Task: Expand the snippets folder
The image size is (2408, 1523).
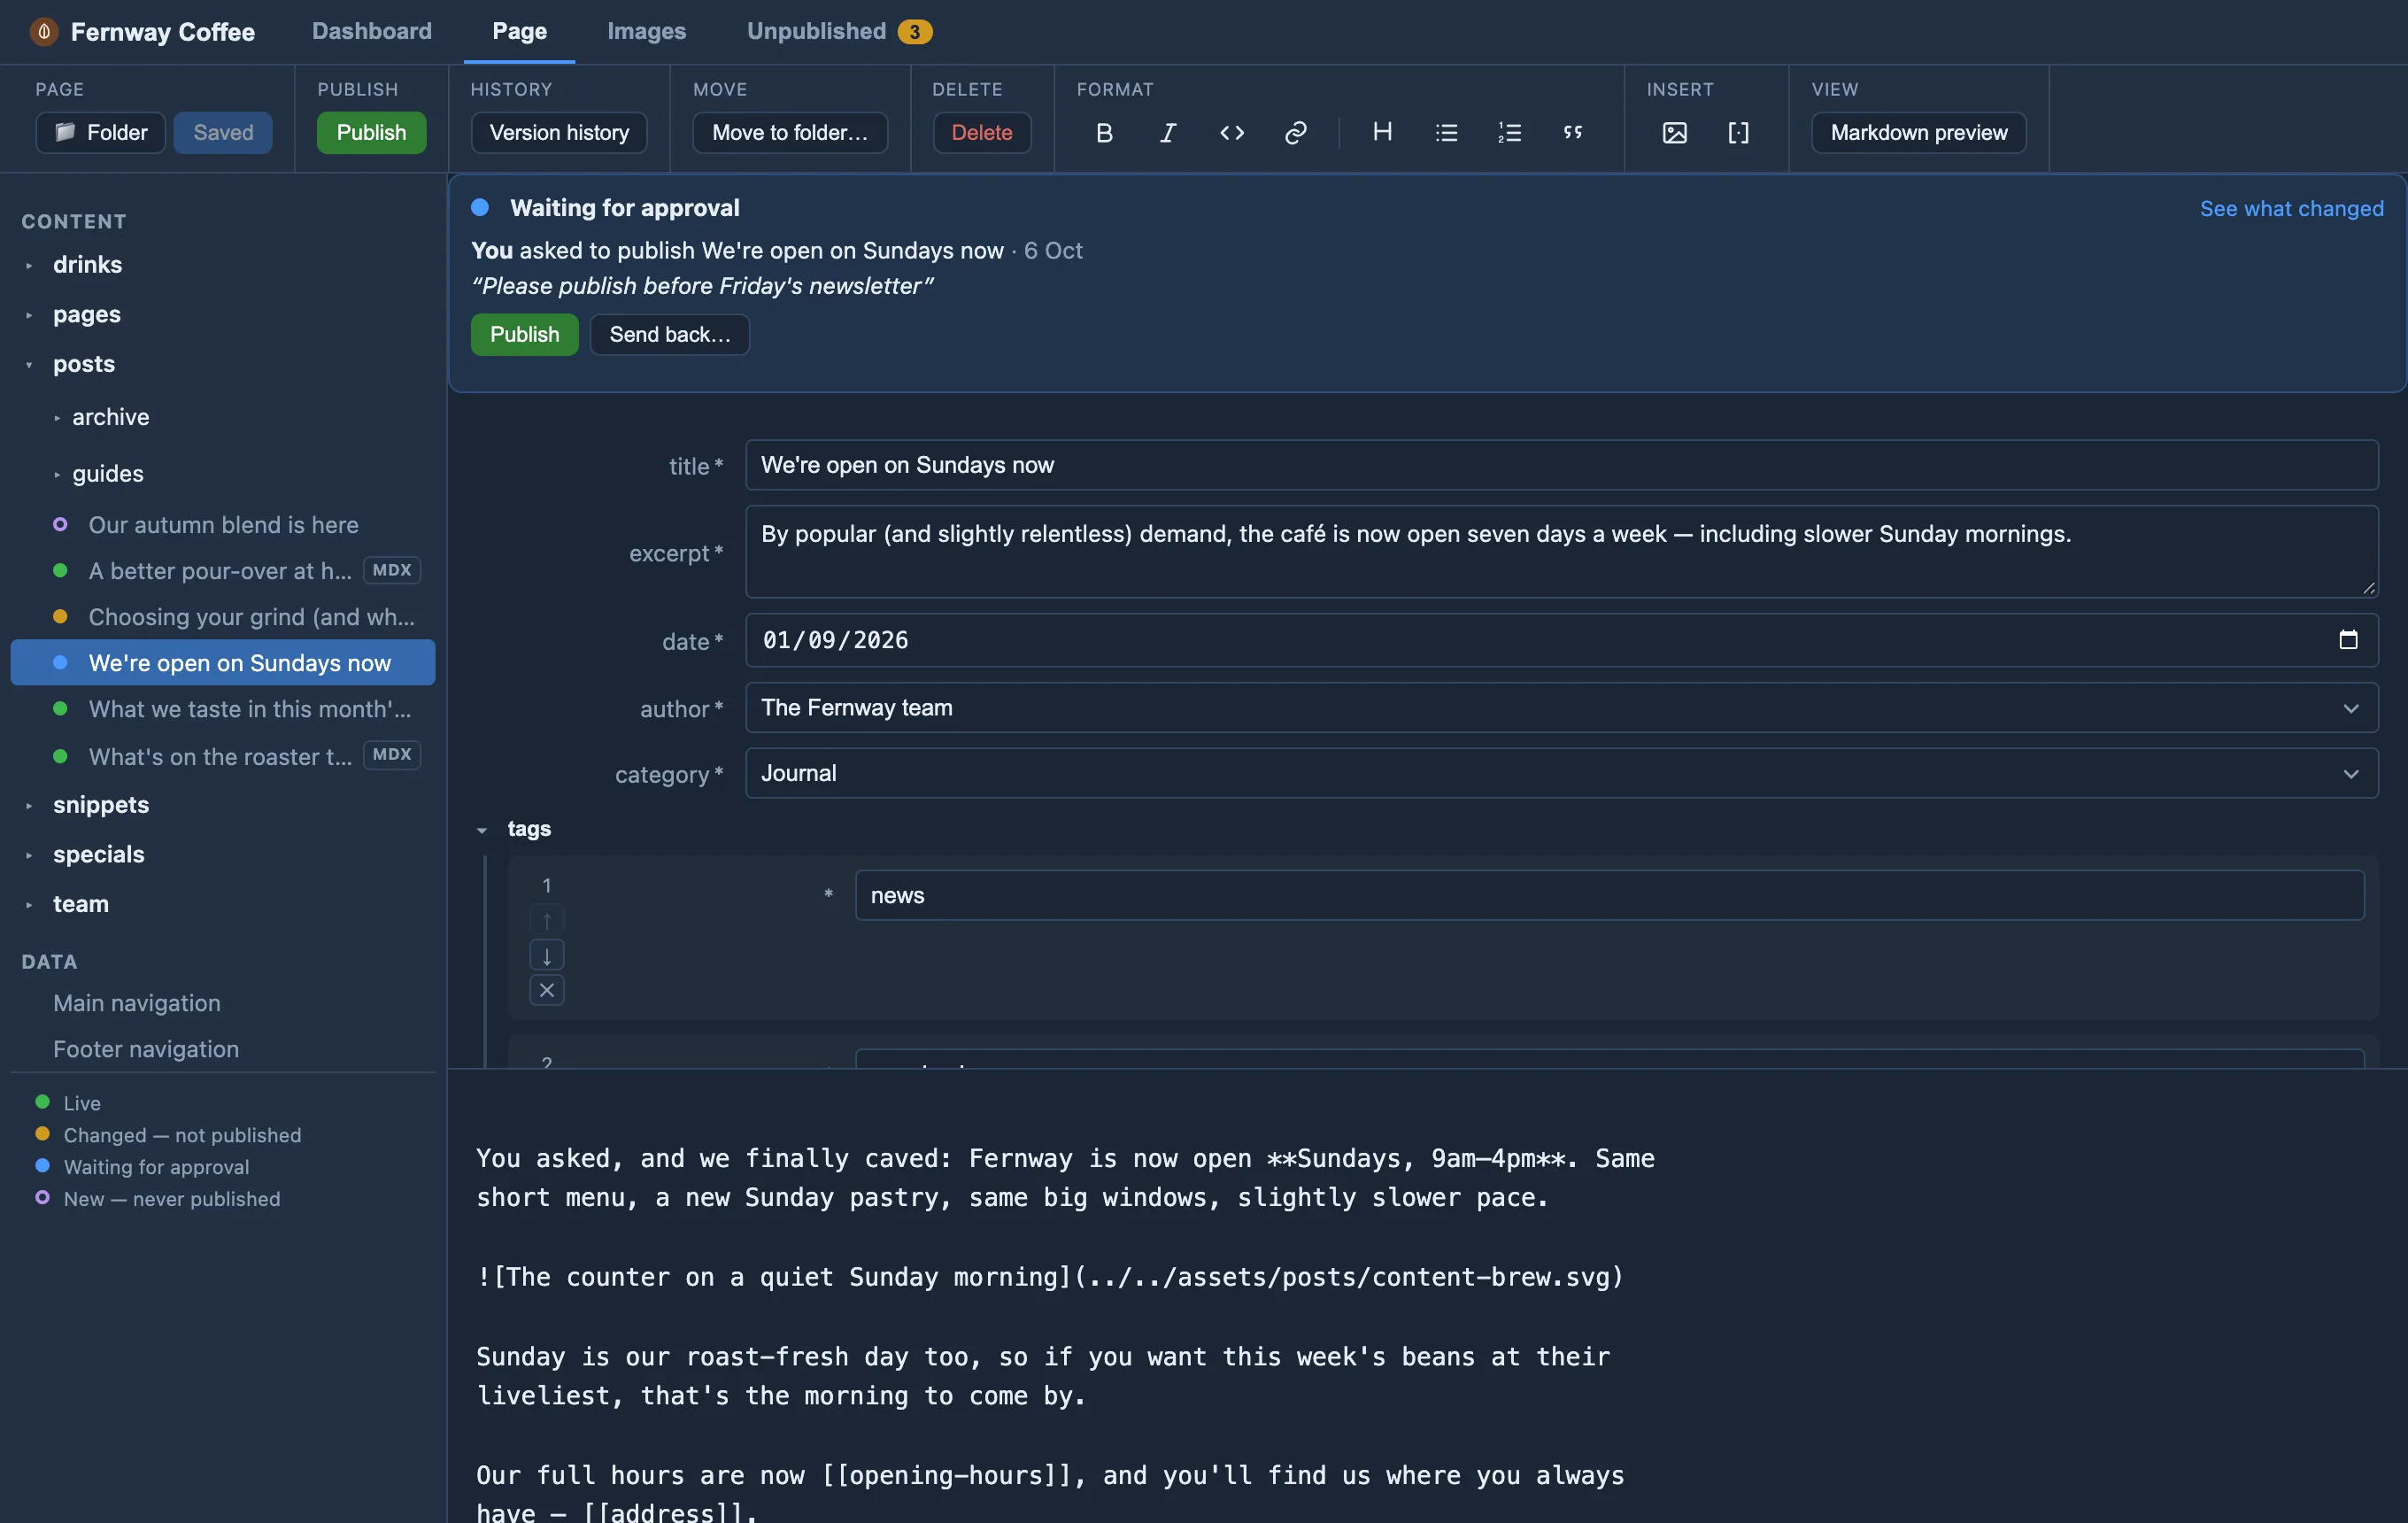Action: [29, 805]
